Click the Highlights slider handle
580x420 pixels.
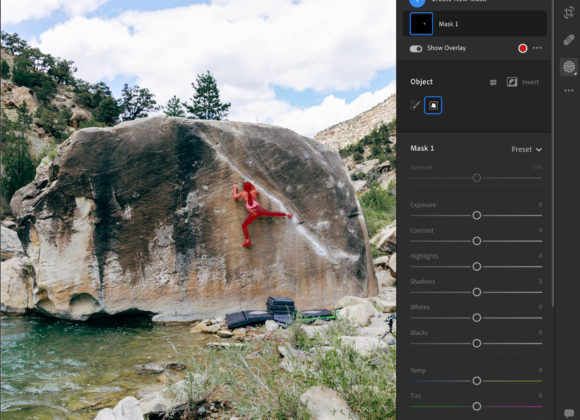477,266
